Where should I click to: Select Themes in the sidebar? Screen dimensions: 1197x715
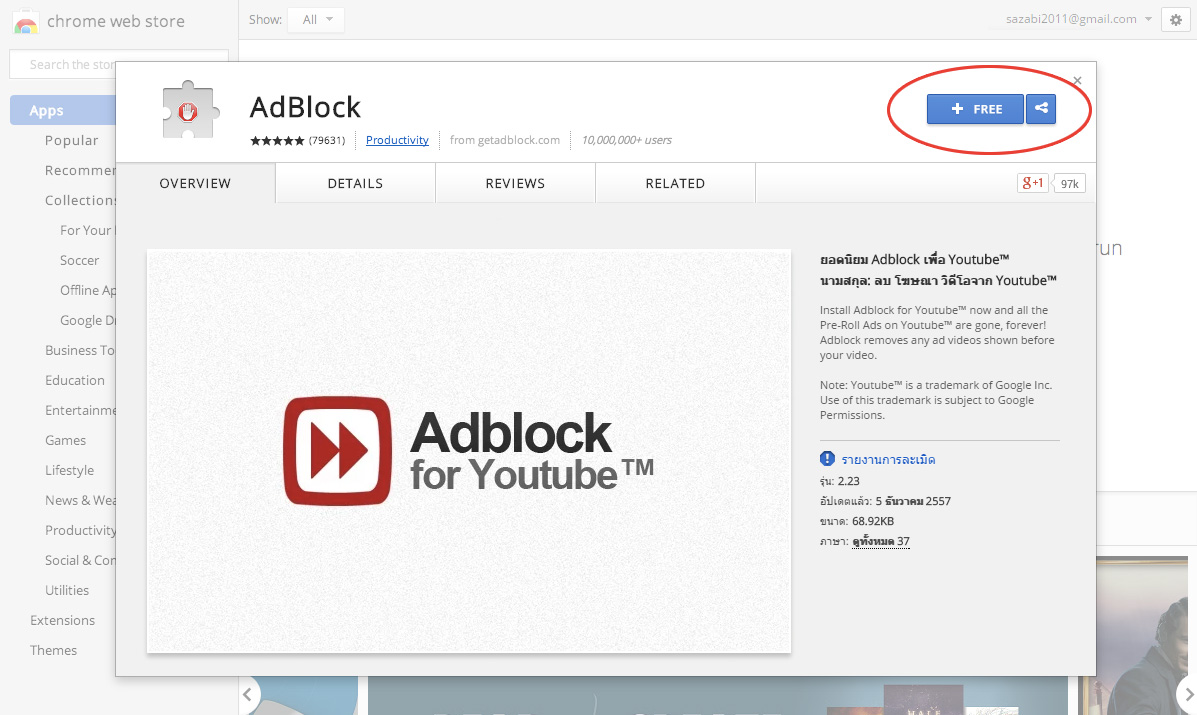tap(53, 650)
